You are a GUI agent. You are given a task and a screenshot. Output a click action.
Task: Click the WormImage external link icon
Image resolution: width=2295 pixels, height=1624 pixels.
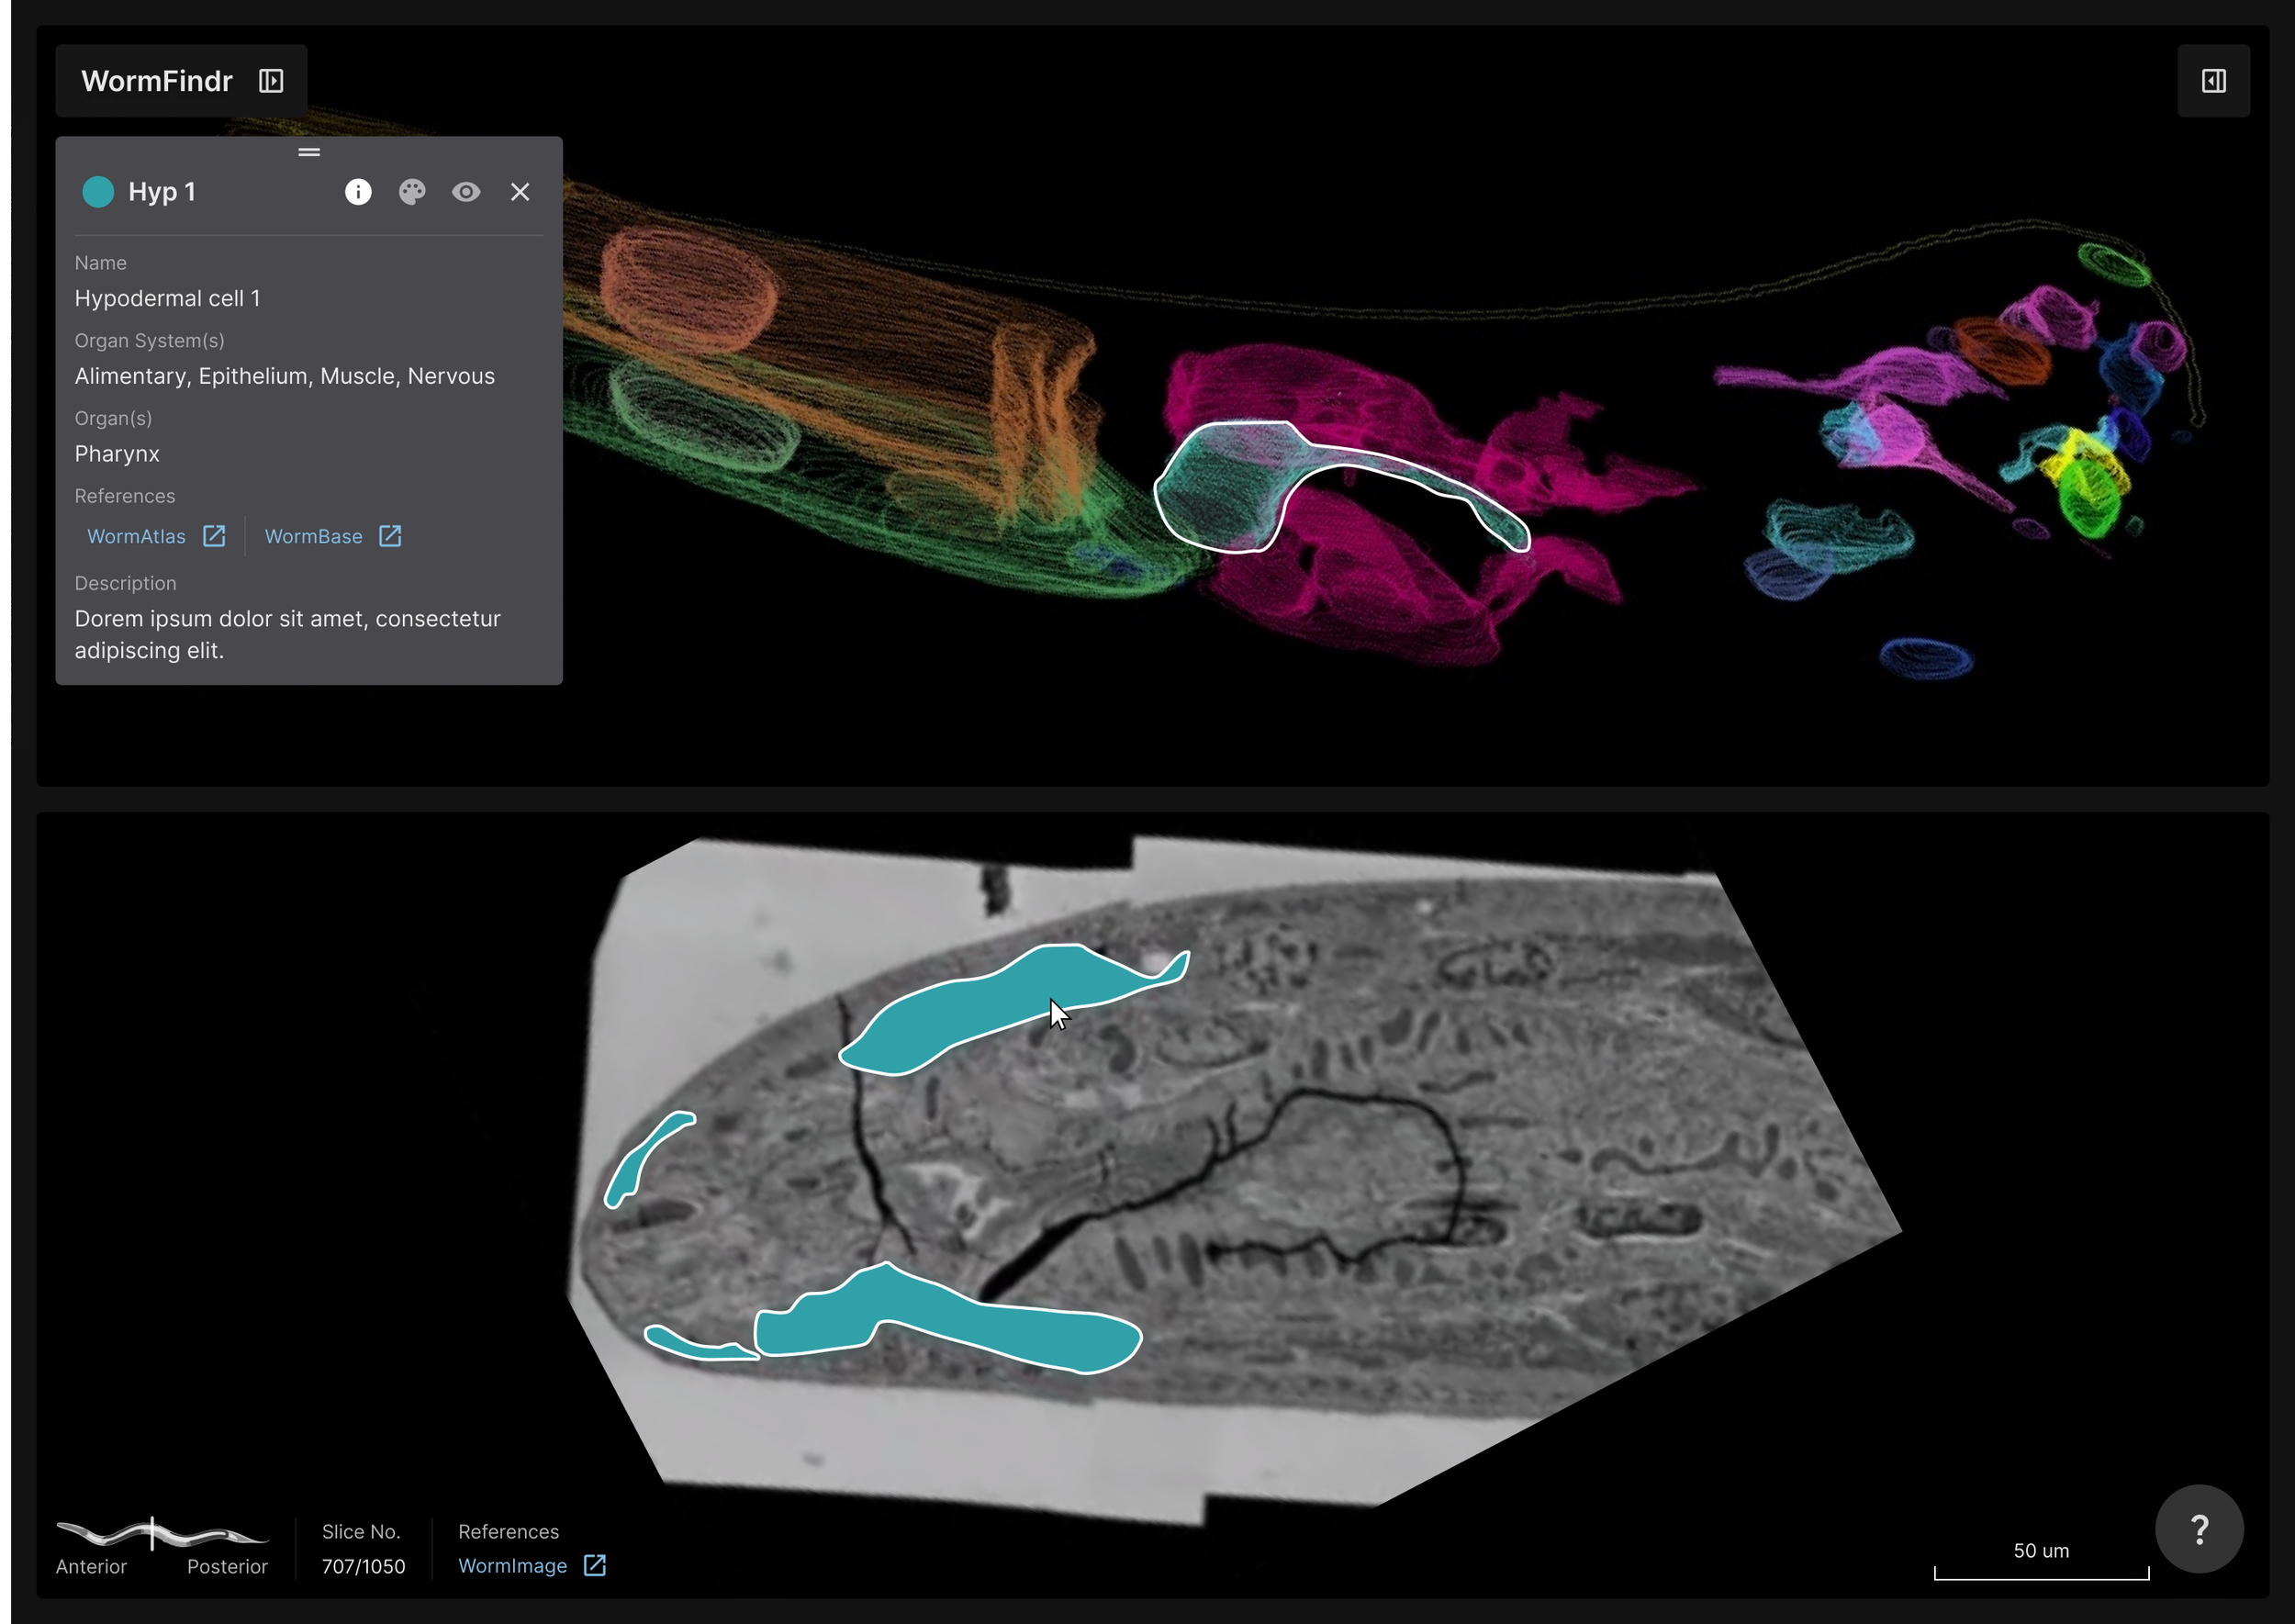595,1565
